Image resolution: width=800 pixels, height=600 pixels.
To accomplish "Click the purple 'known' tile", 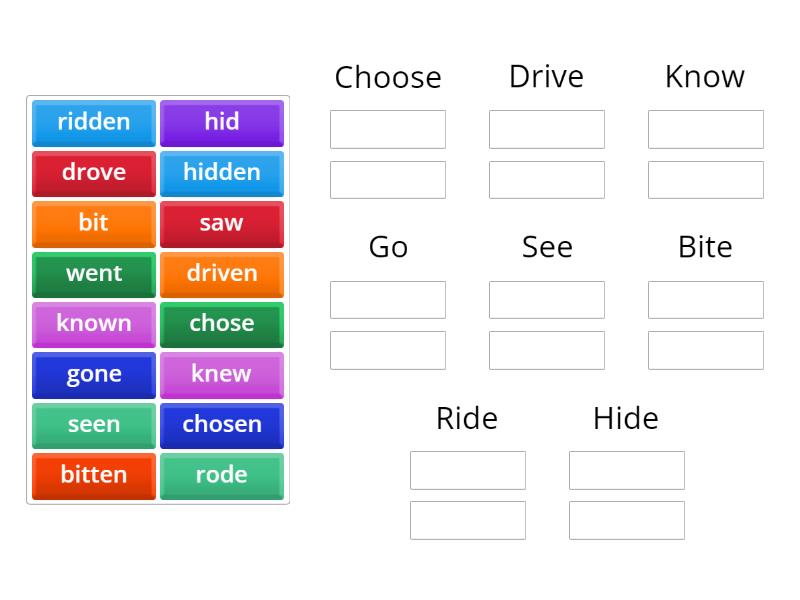I will tap(93, 324).
